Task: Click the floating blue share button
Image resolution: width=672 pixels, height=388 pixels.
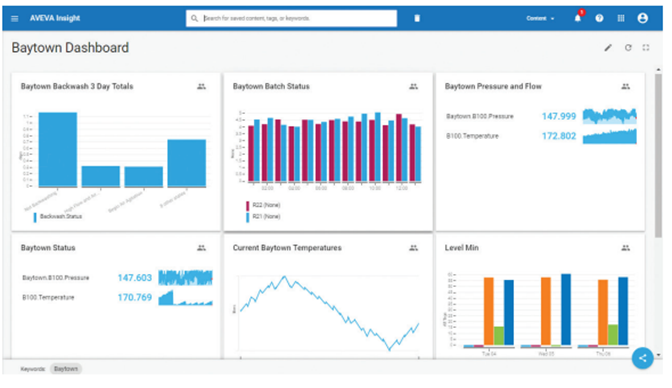Action: coord(642,358)
